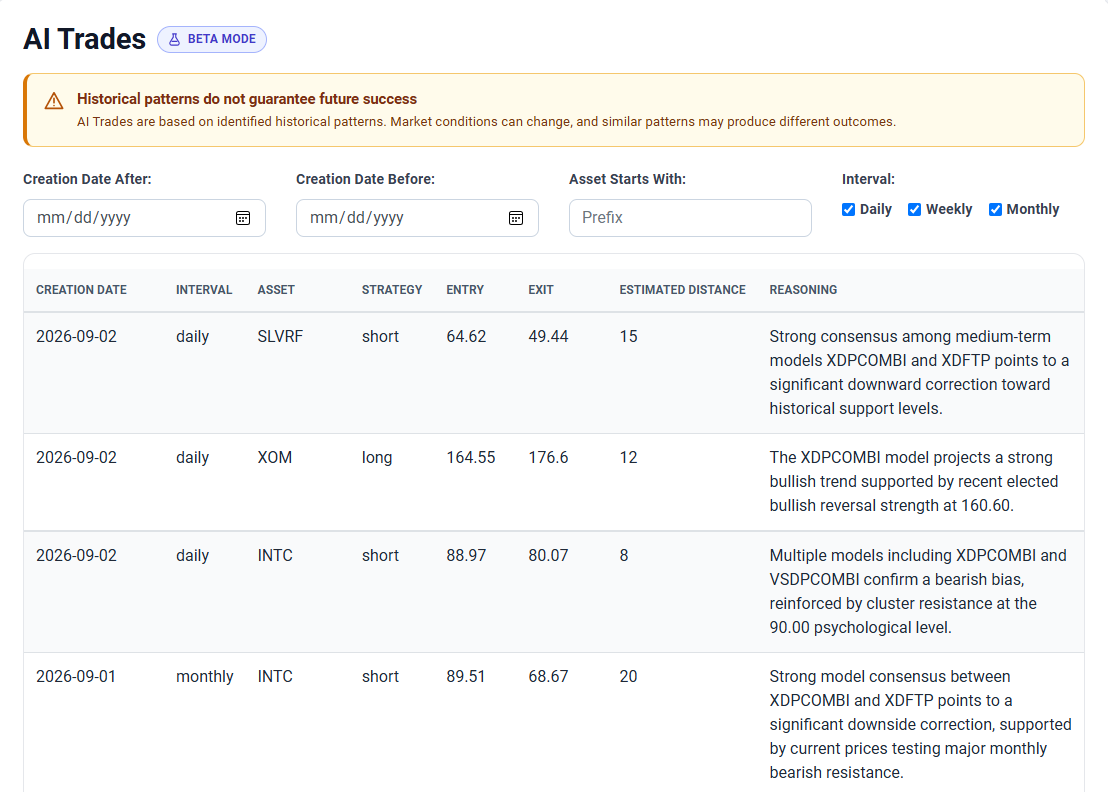
Task: Focus the Creation Date After date field
Action: coord(144,218)
